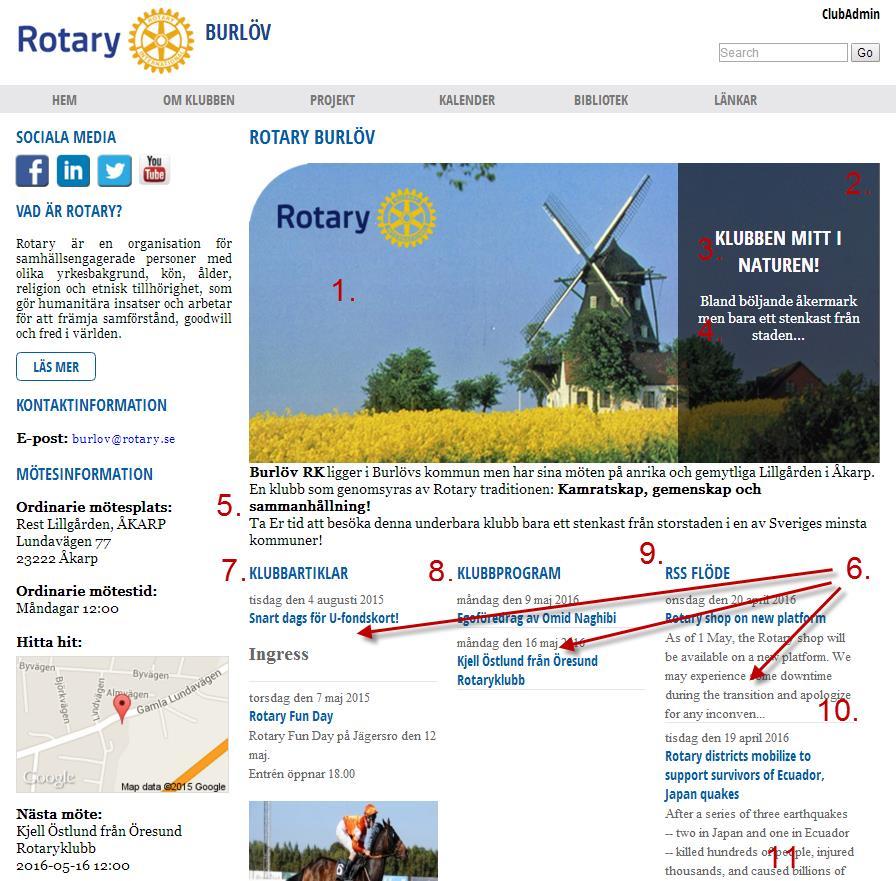This screenshot has height=881, width=896.
Task: Click the BURLÖV club name in header
Action: click(238, 32)
